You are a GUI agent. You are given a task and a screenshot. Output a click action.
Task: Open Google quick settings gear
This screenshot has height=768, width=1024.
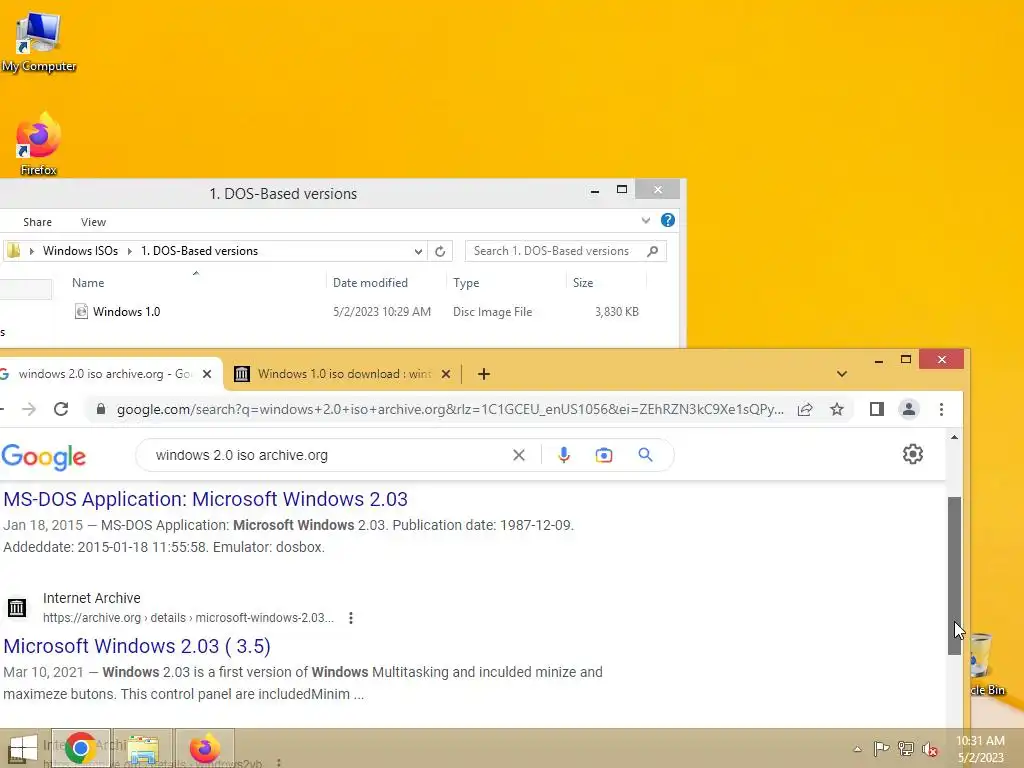coord(912,455)
